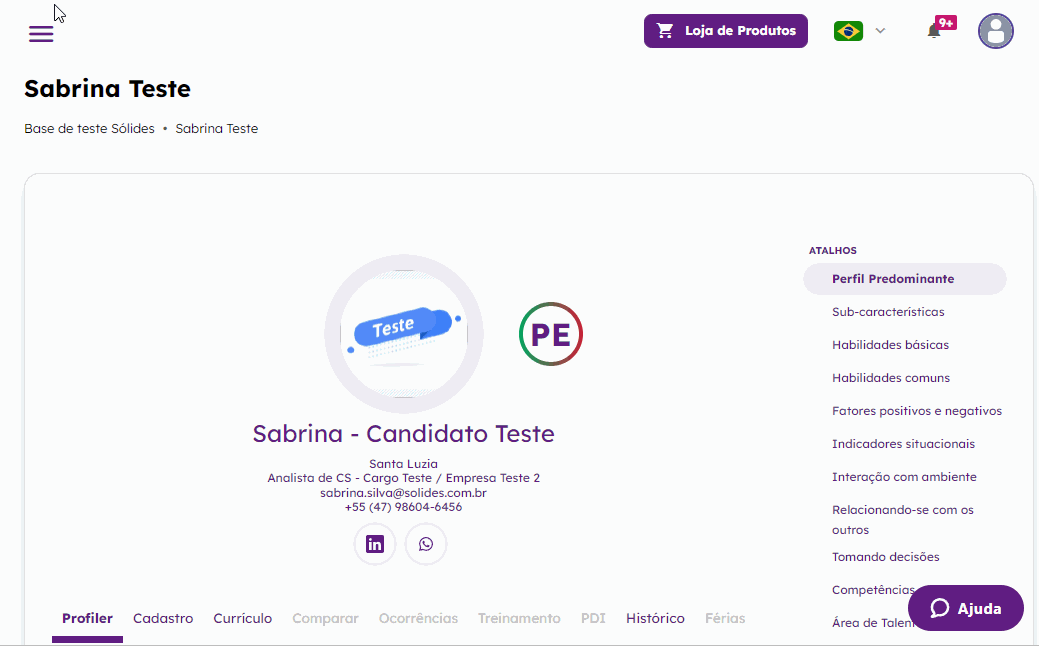
Task: Click the LinkedIn icon button
Action: click(375, 544)
